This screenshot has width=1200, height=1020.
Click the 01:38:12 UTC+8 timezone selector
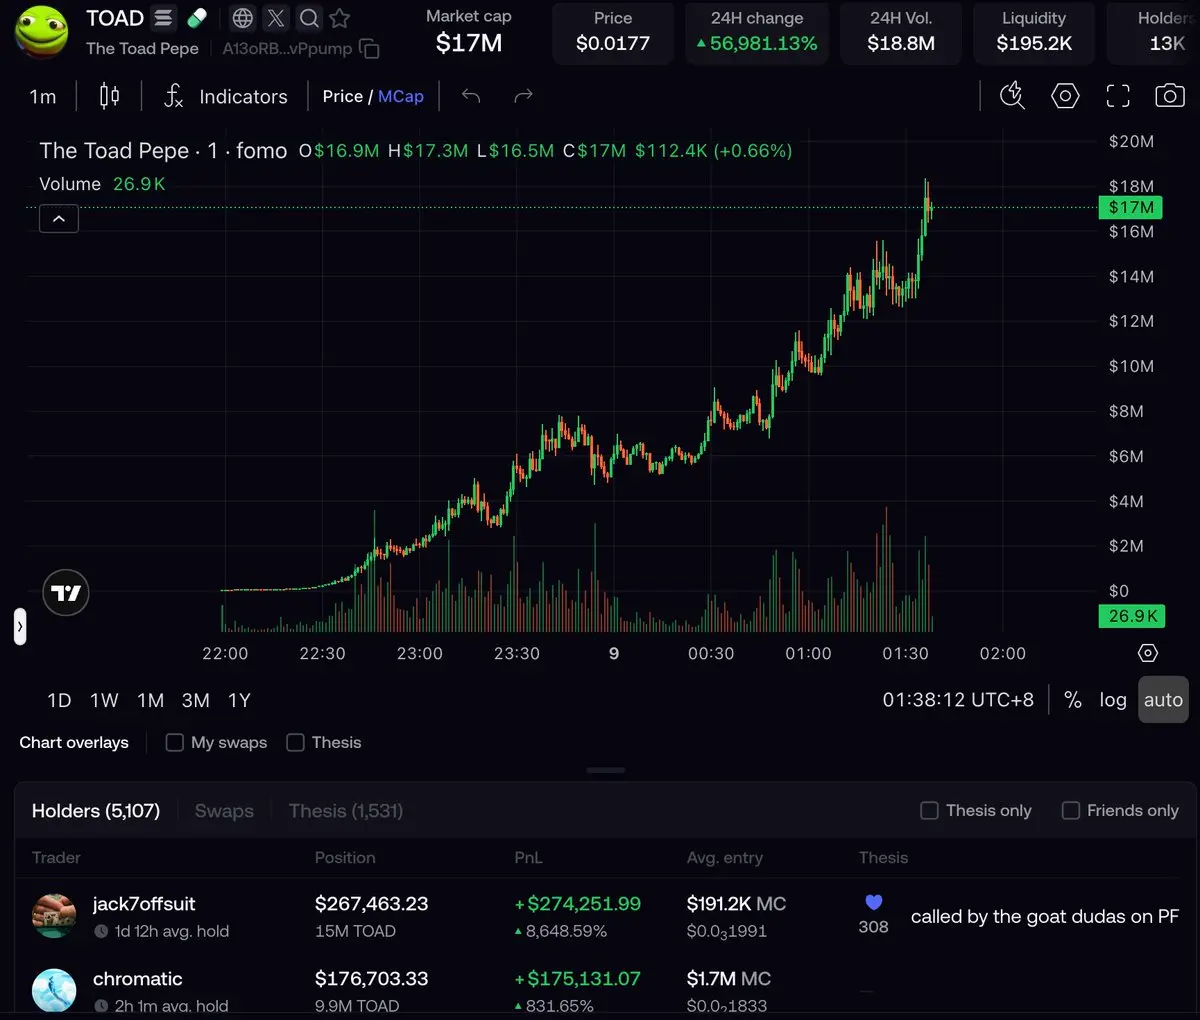pyautogui.click(x=958, y=700)
